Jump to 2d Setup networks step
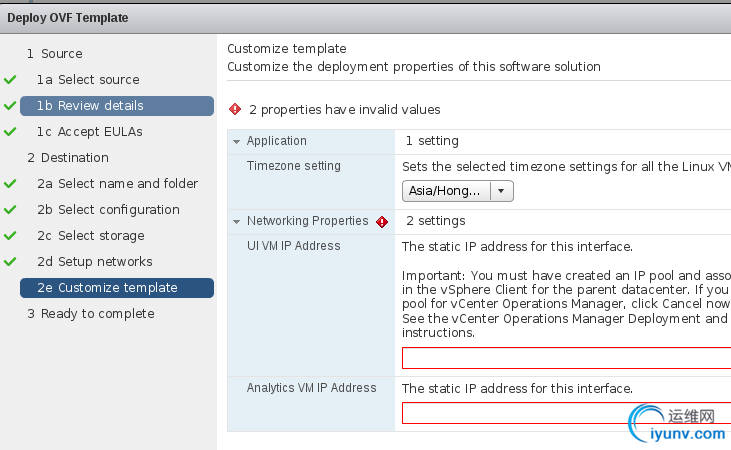Image resolution: width=731 pixels, height=450 pixels. (95, 262)
